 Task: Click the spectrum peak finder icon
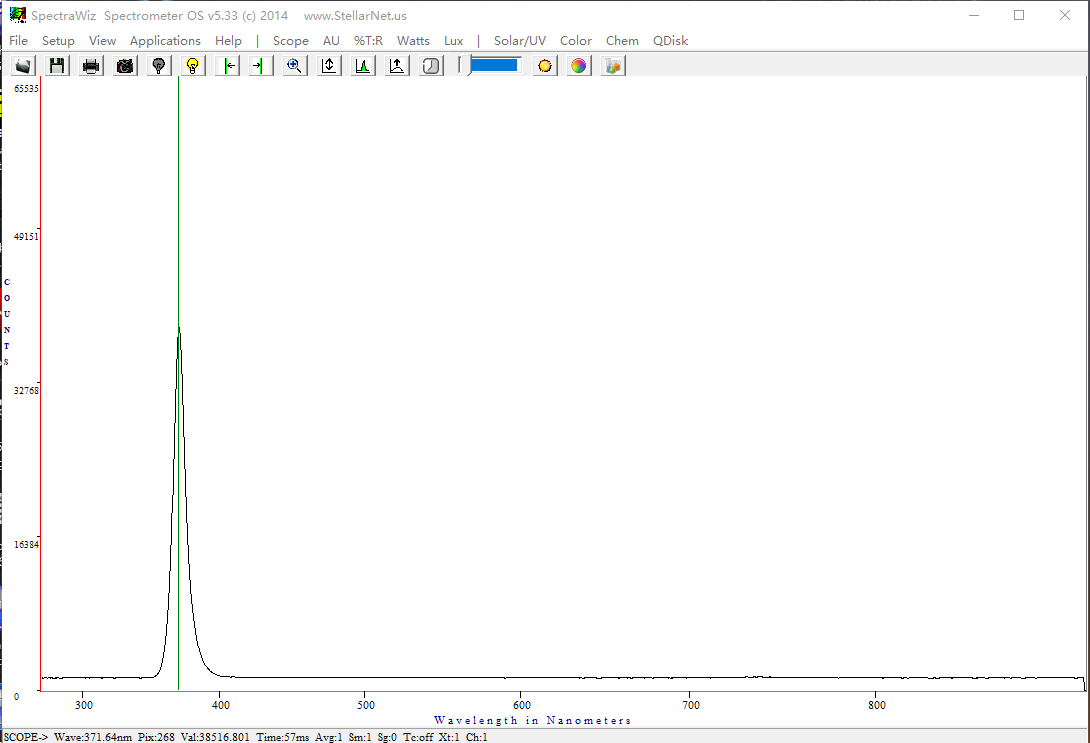pyautogui.click(x=363, y=66)
